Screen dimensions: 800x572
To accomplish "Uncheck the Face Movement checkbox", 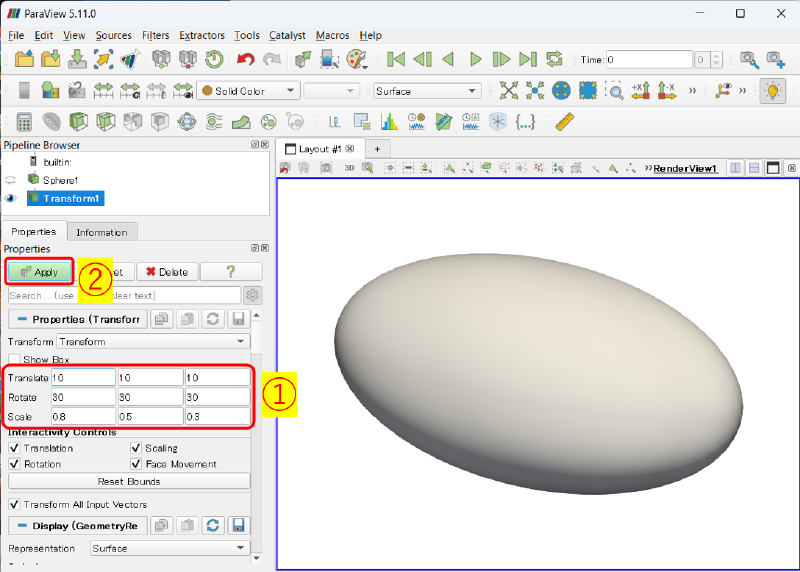I will (x=137, y=464).
